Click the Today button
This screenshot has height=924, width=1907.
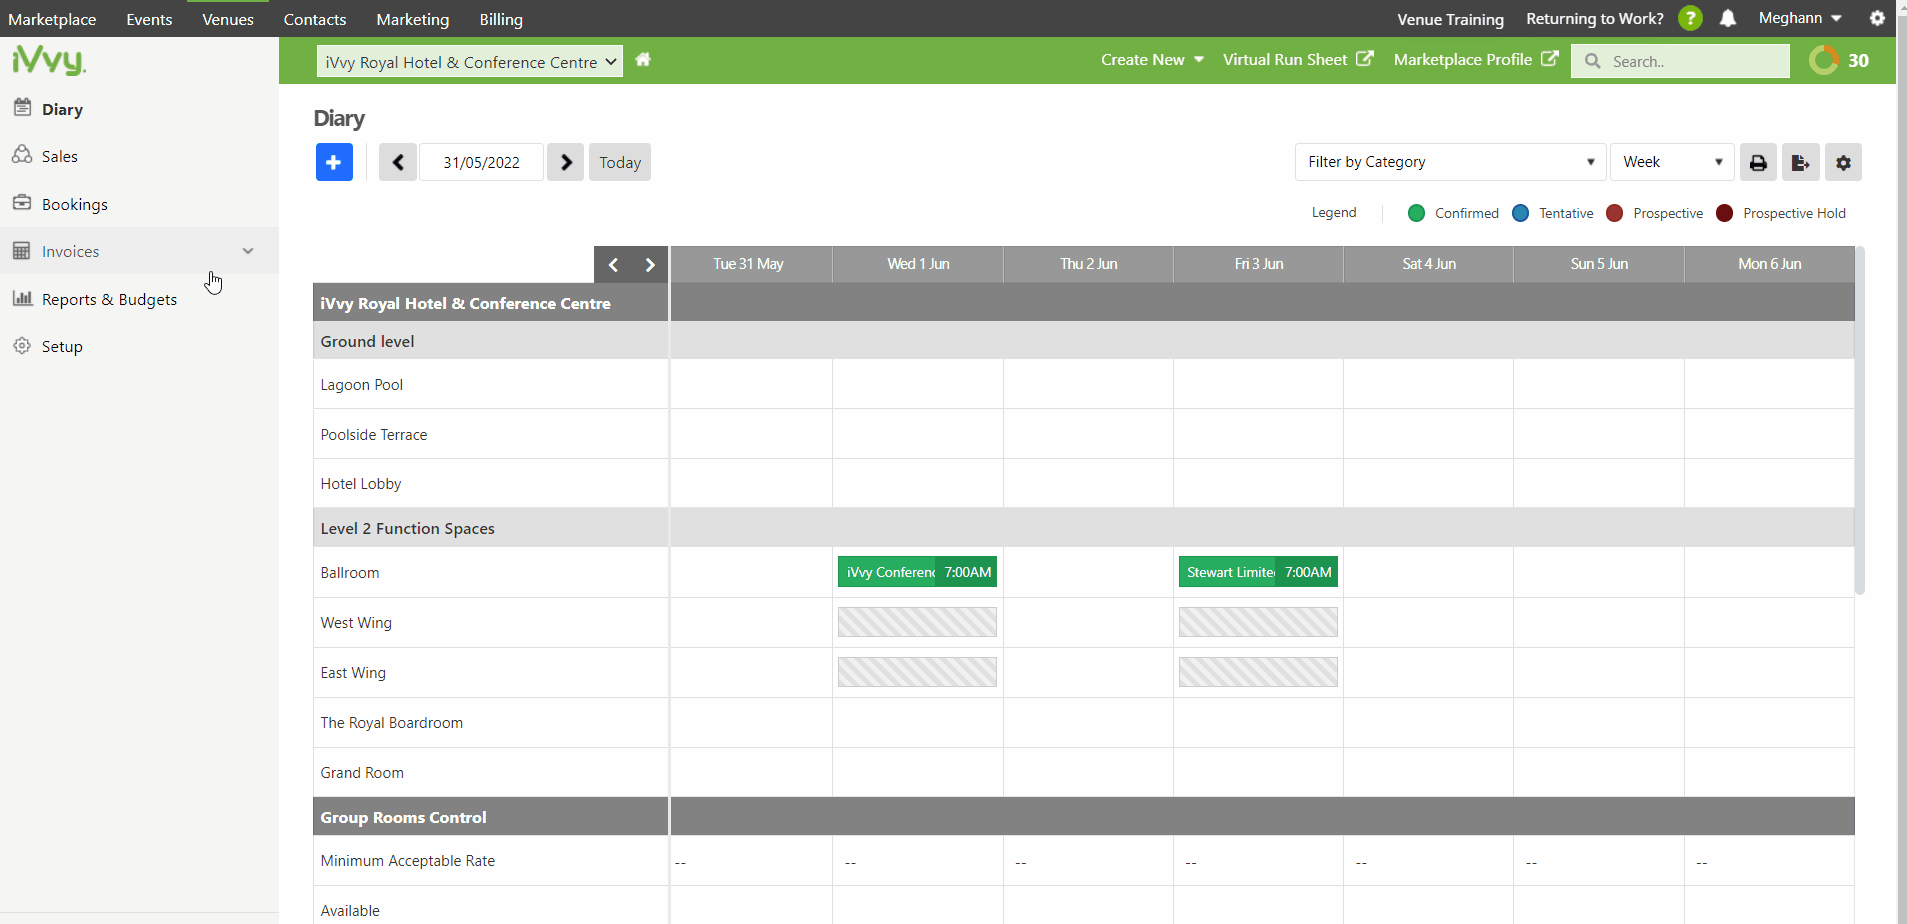point(620,162)
